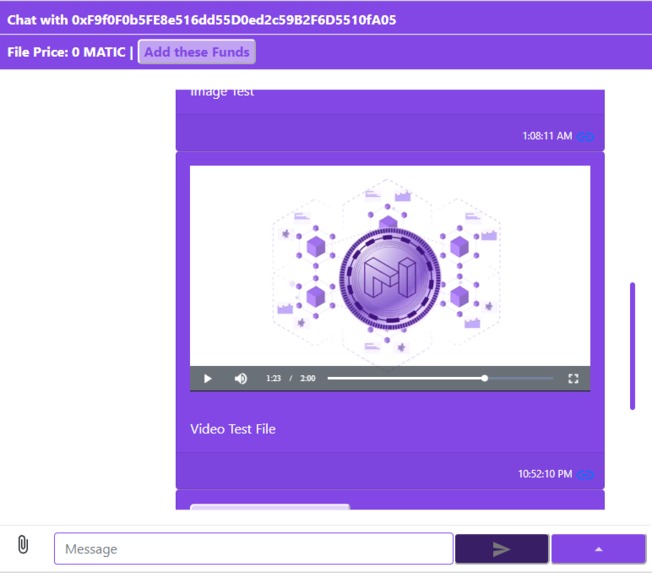Click the 1:08:11 AM timestamp
Viewport: 652px width, 573px height.
pyautogui.click(x=547, y=136)
